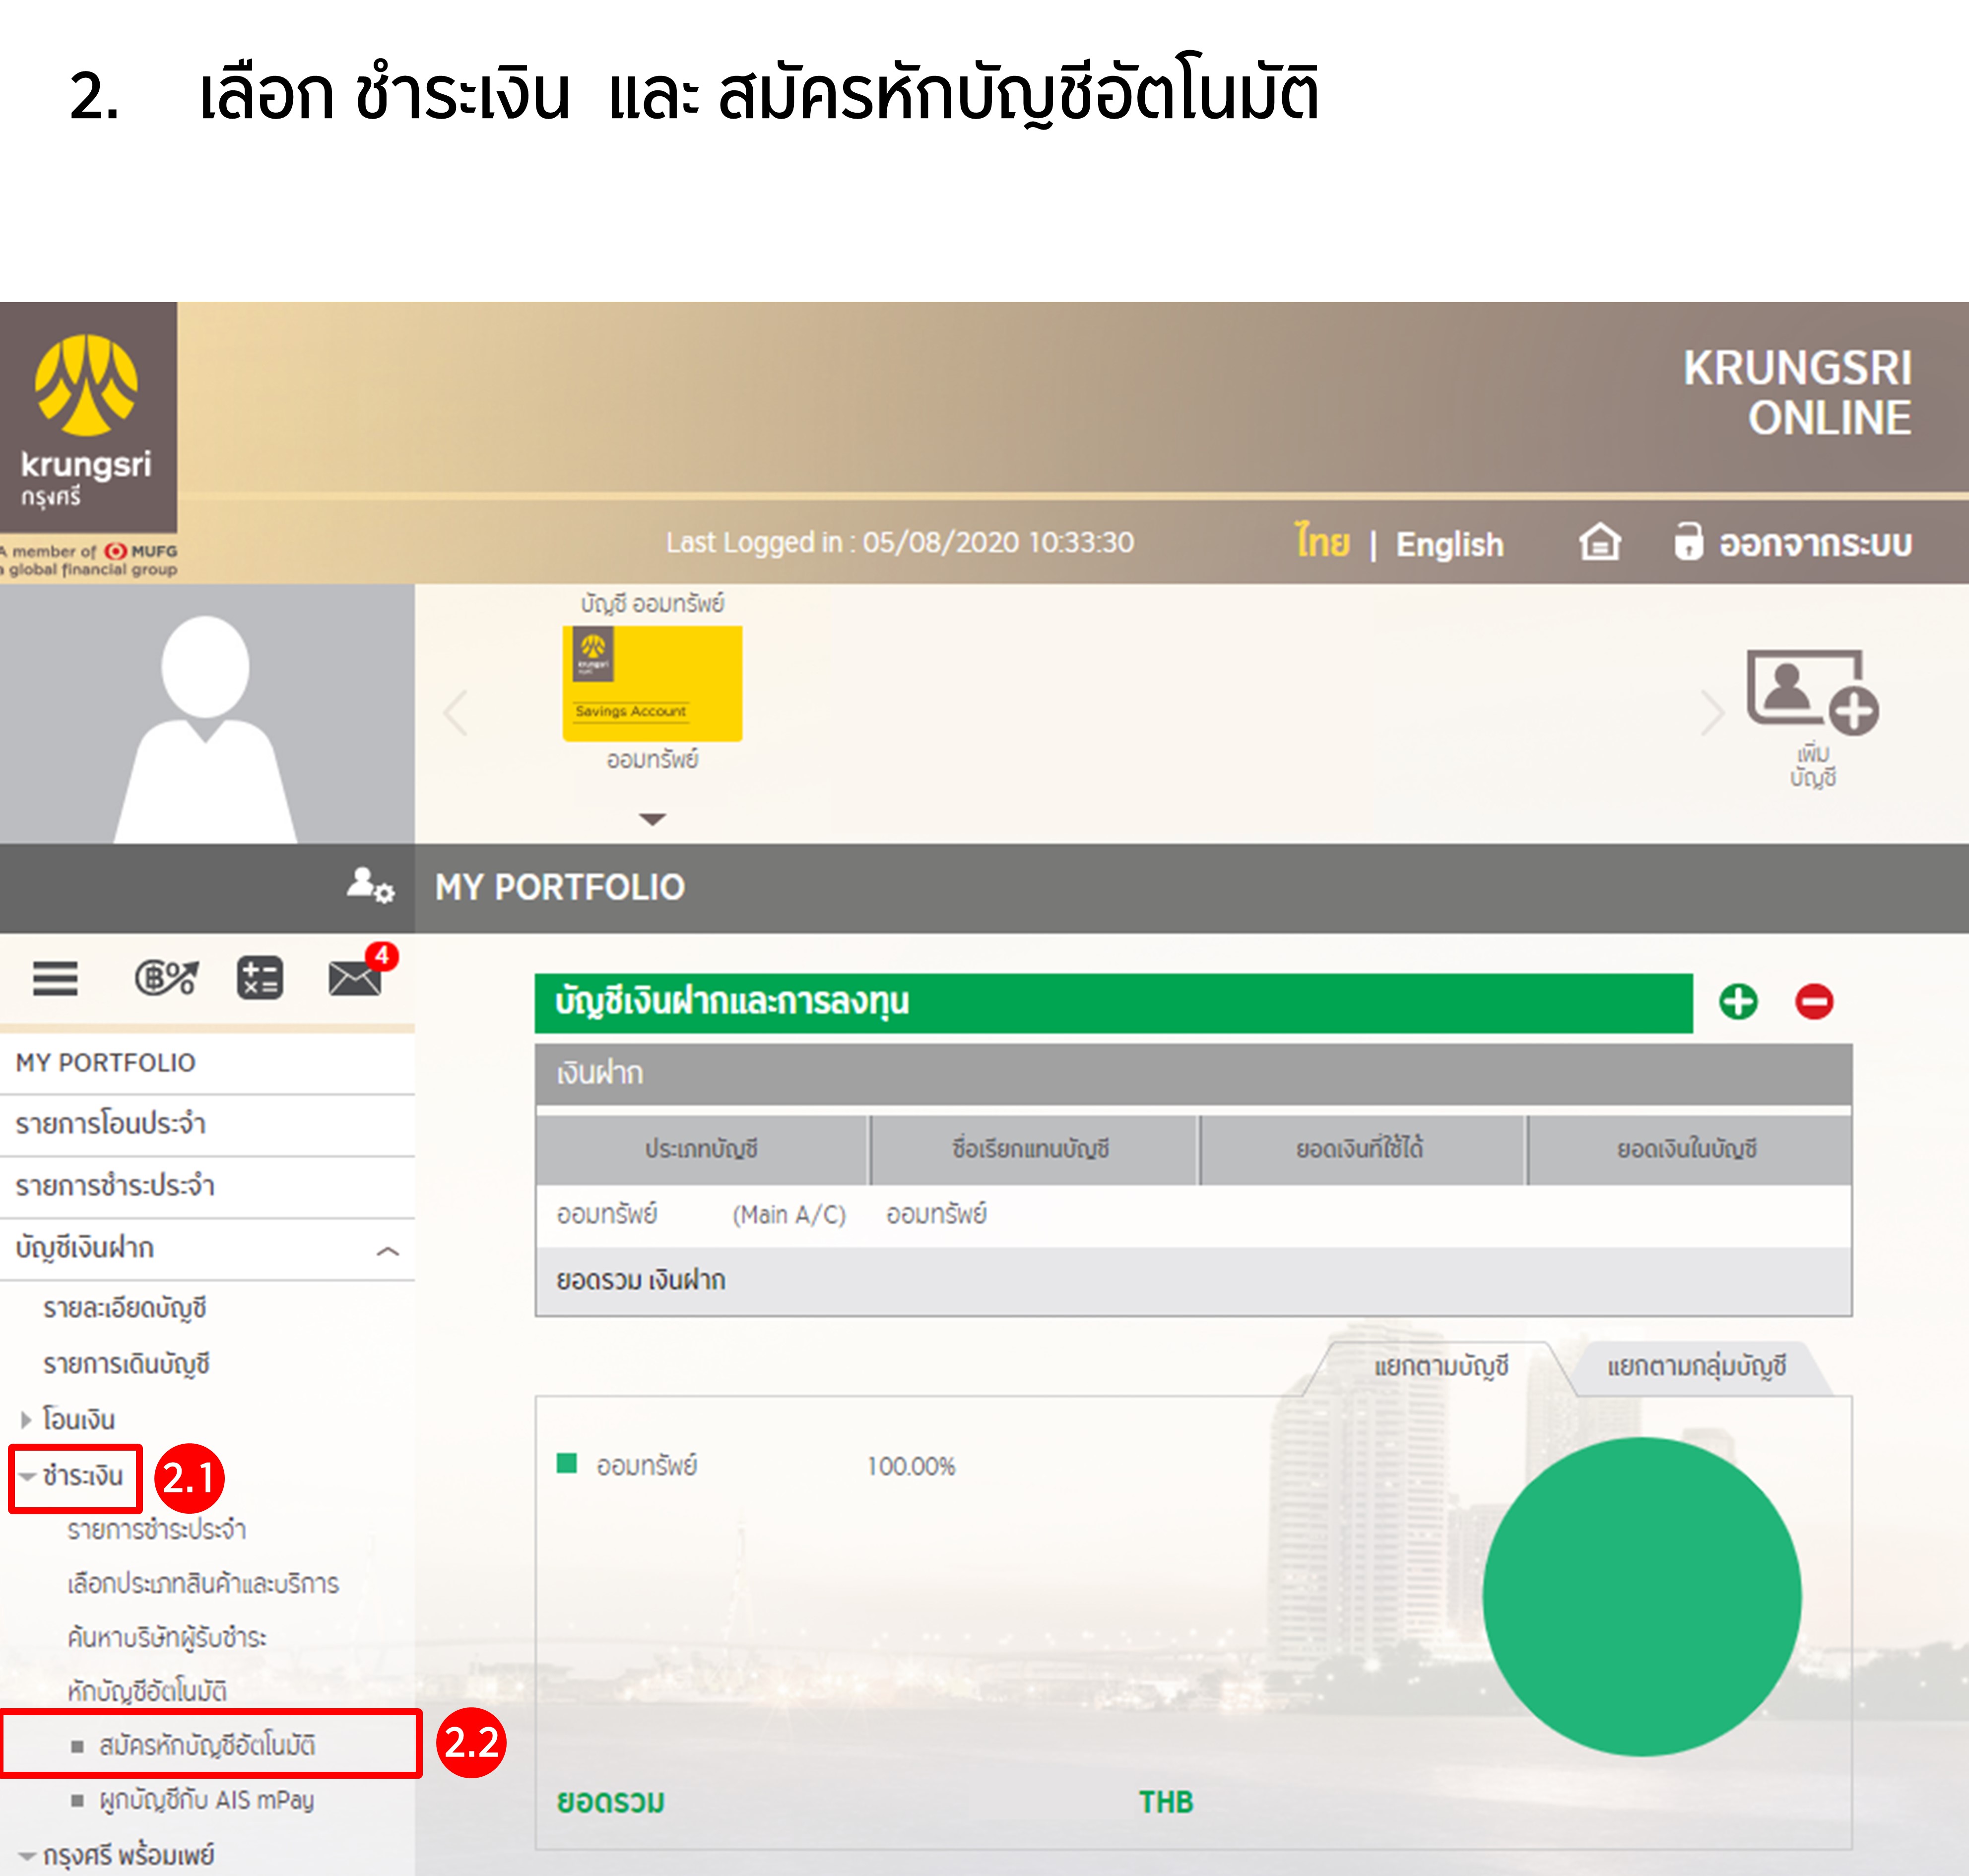Select the yellow Savings Account card
The image size is (1969, 1876).
pos(652,683)
